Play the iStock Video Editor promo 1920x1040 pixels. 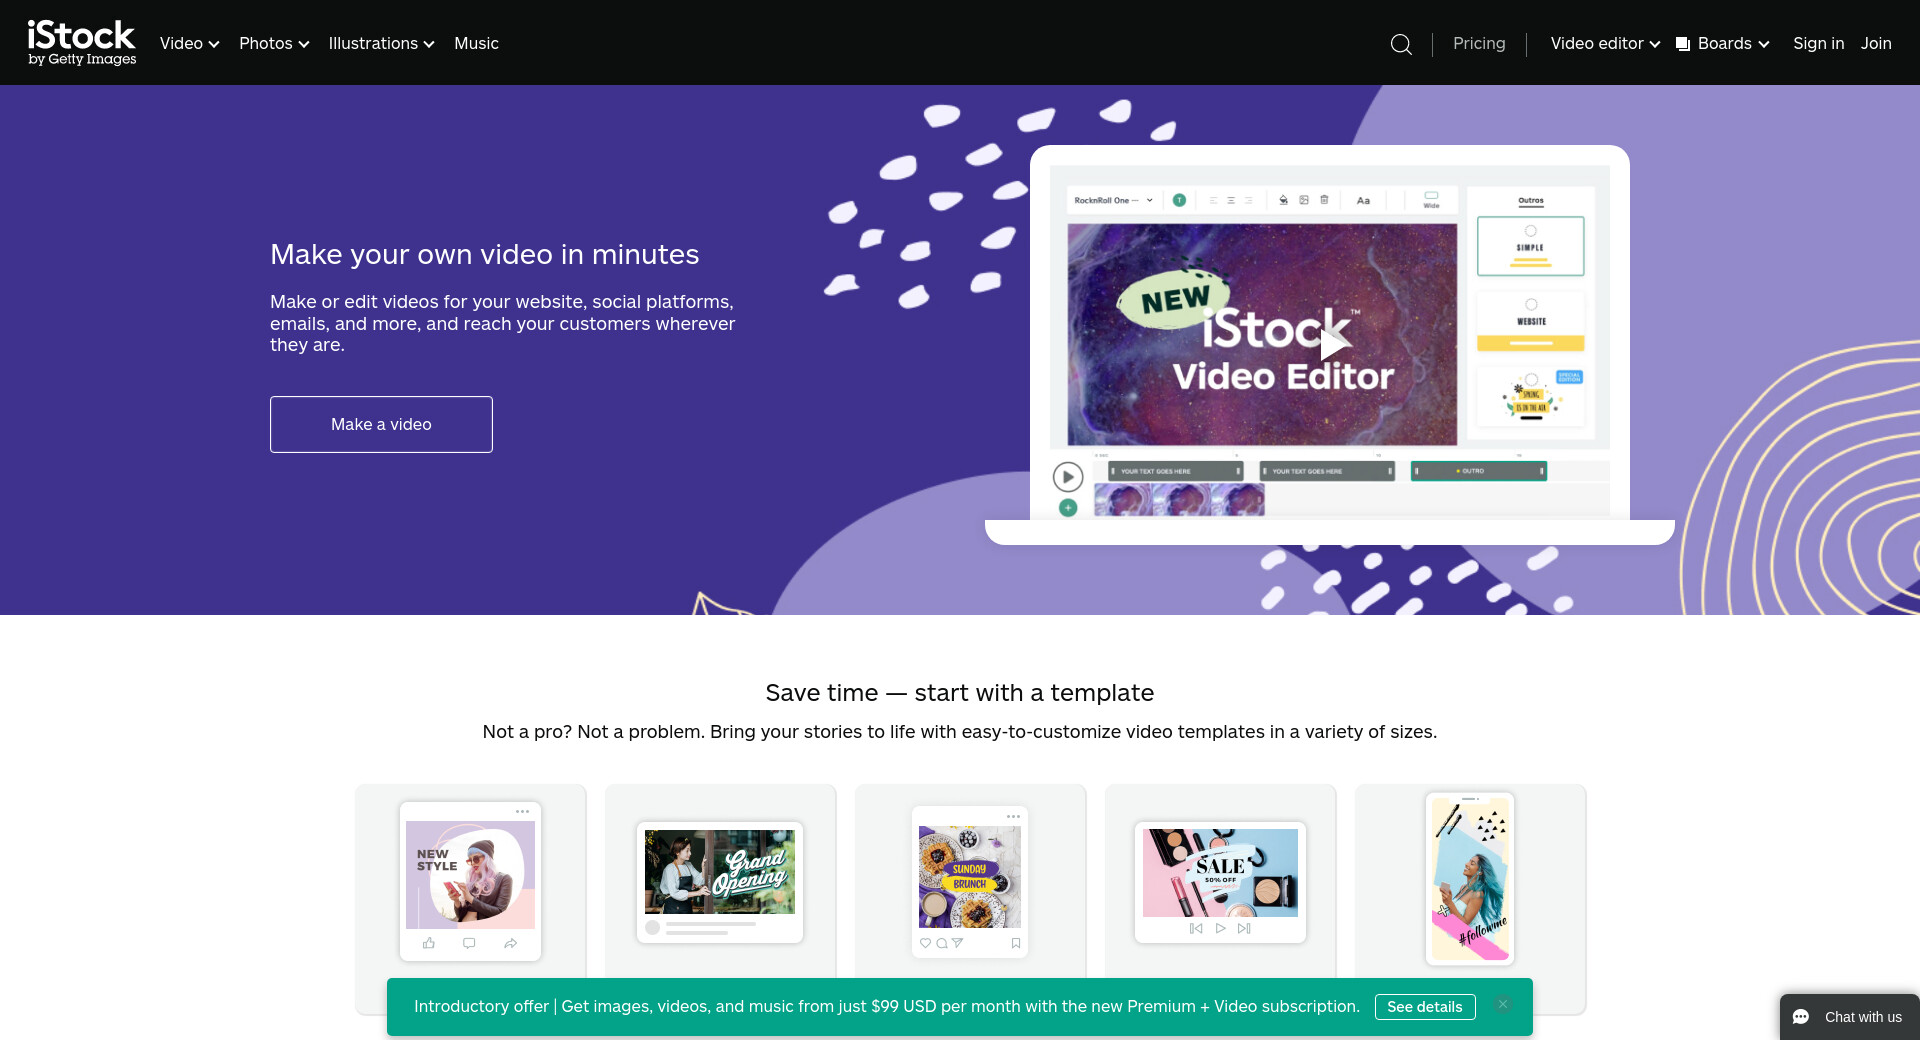point(1331,344)
